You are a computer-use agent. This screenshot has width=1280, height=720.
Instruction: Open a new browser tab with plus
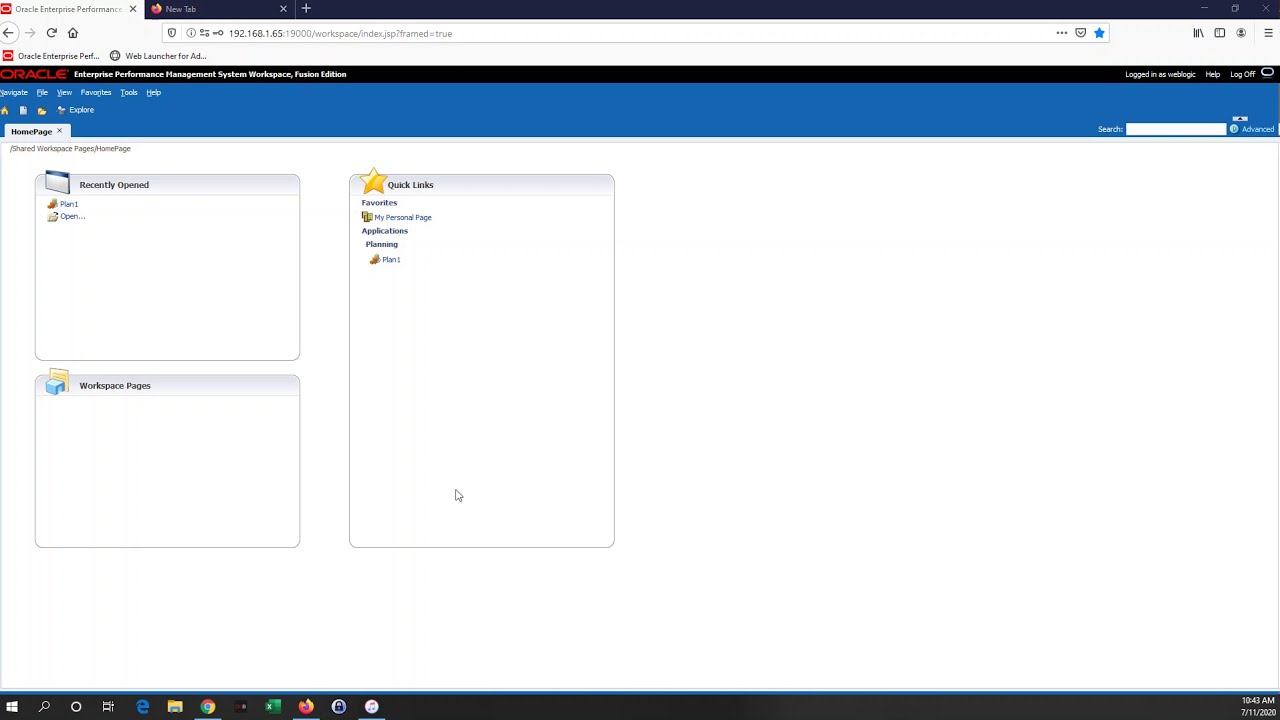[x=306, y=9]
